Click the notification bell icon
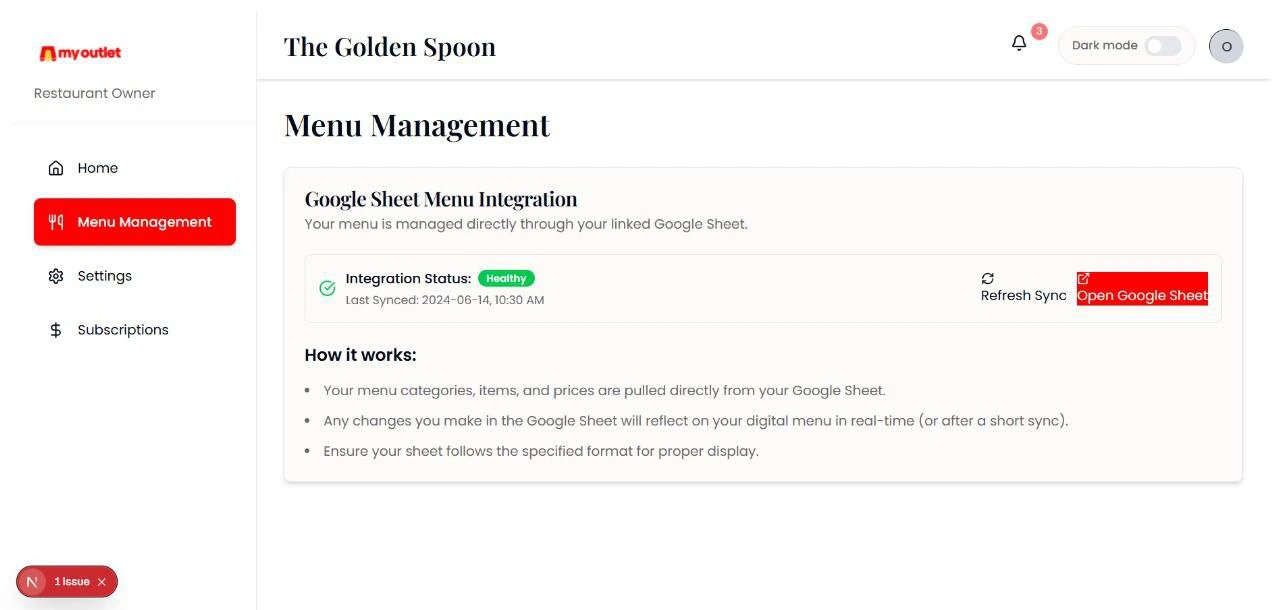Viewport: 1280px width, 610px height. point(1019,44)
